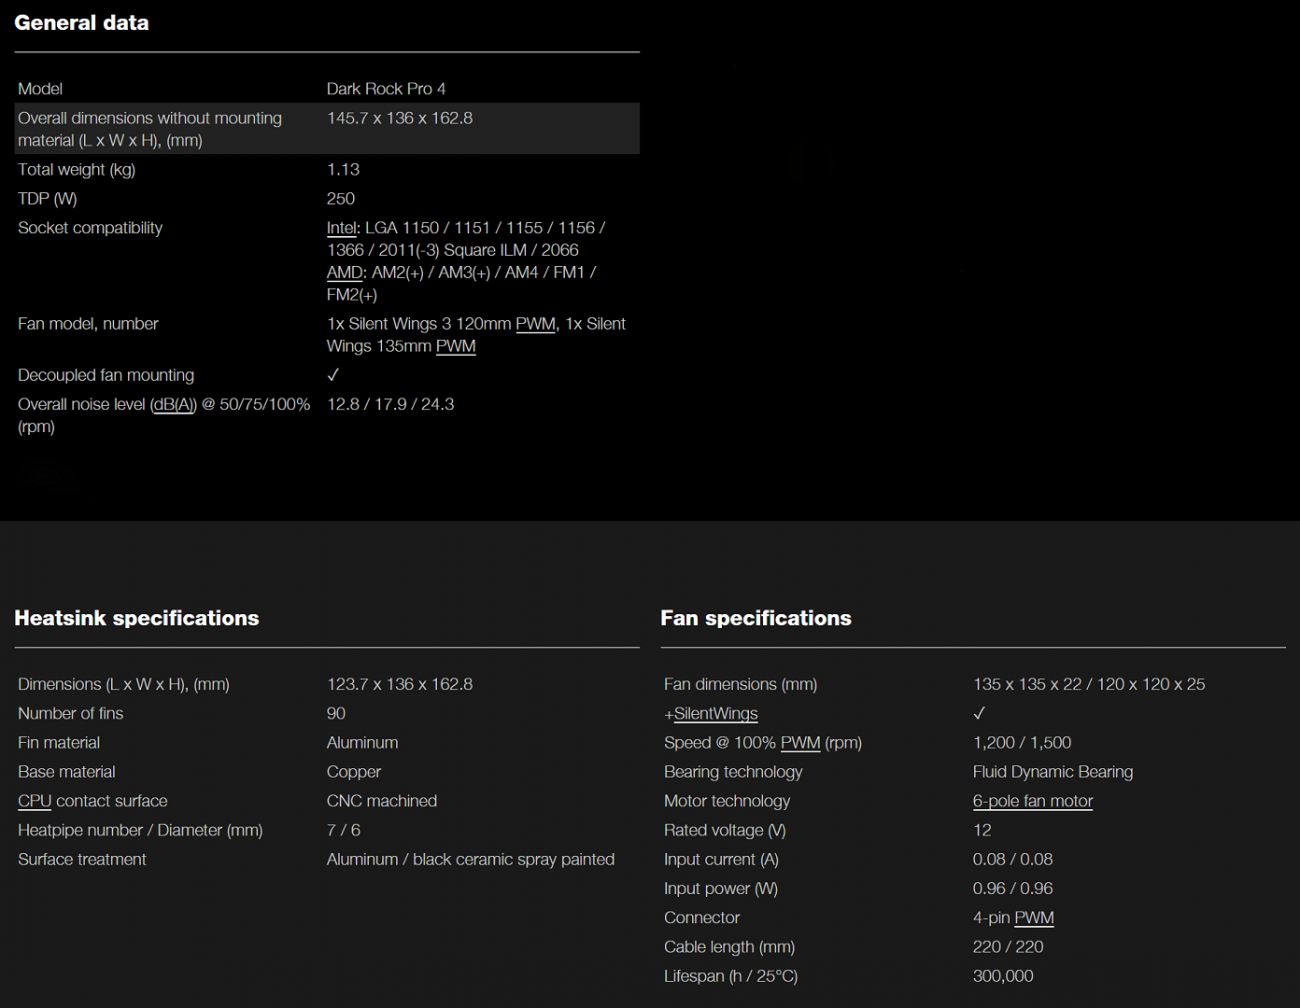The image size is (1300, 1008).
Task: Click the underlined AMD link in Socket compatibility
Action: click(344, 272)
